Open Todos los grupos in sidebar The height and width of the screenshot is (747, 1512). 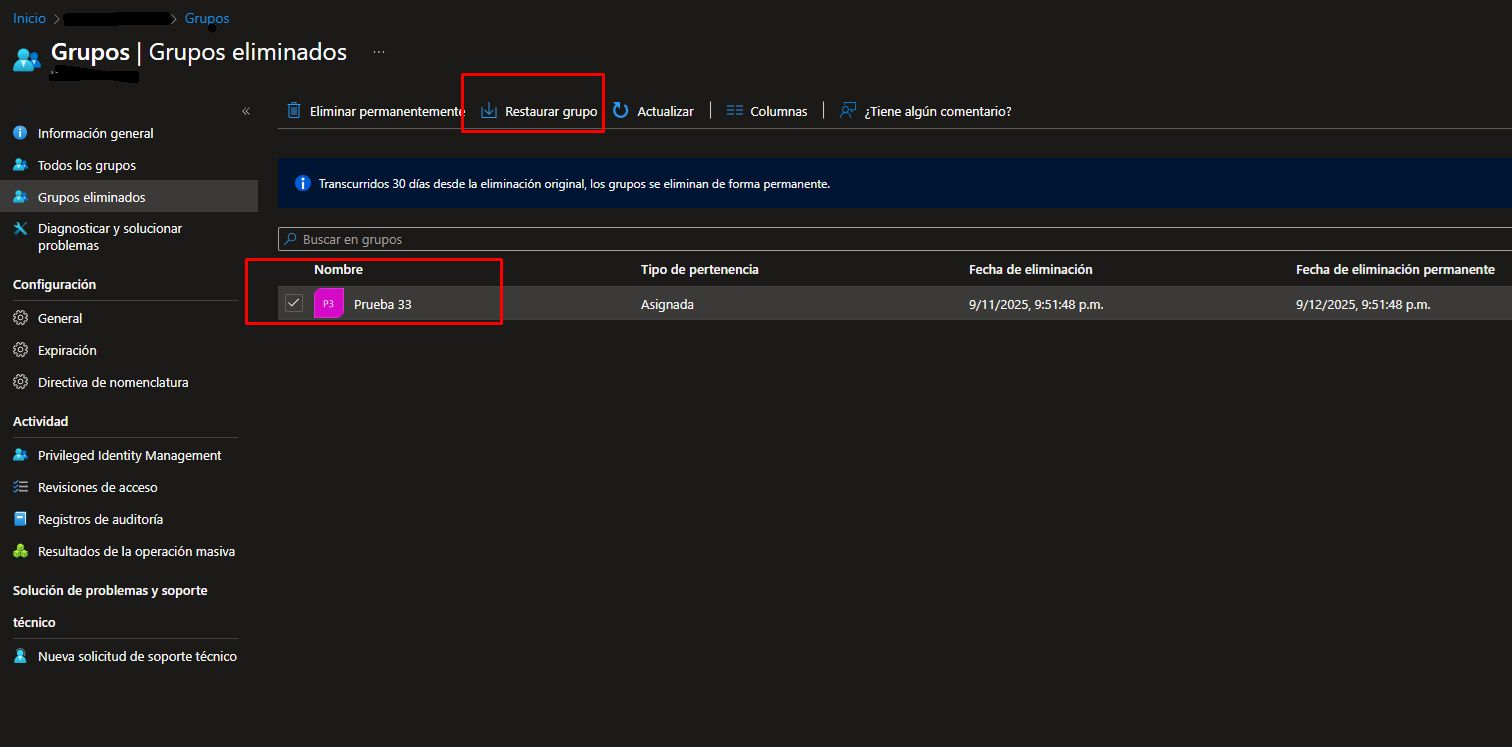pos(86,165)
